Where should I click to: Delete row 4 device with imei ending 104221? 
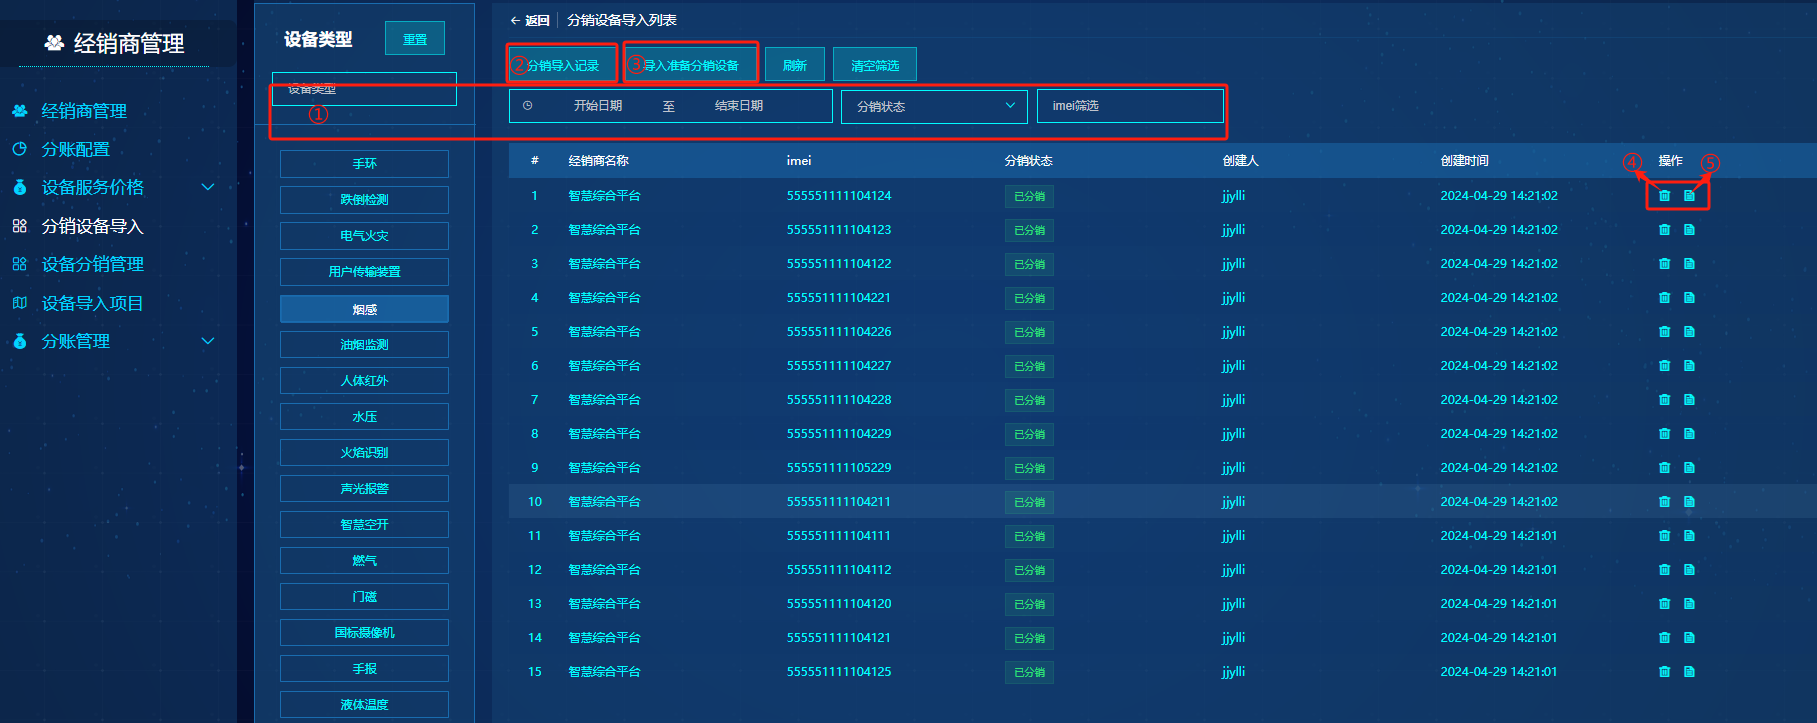[x=1664, y=298]
